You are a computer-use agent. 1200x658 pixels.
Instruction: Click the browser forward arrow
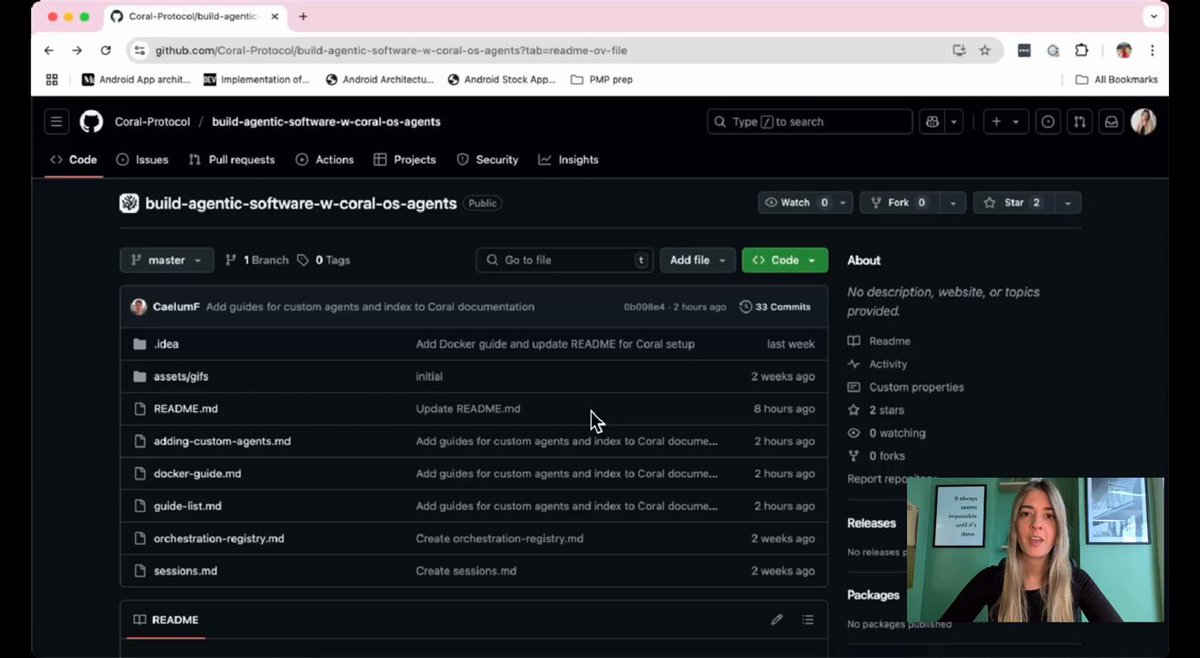click(77, 50)
